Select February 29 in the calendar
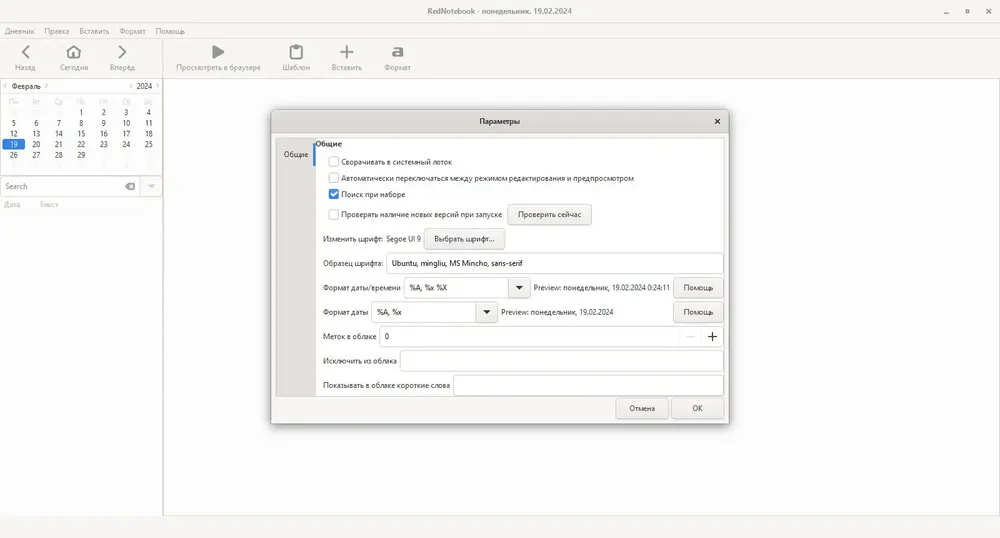1000x538 pixels. point(81,155)
